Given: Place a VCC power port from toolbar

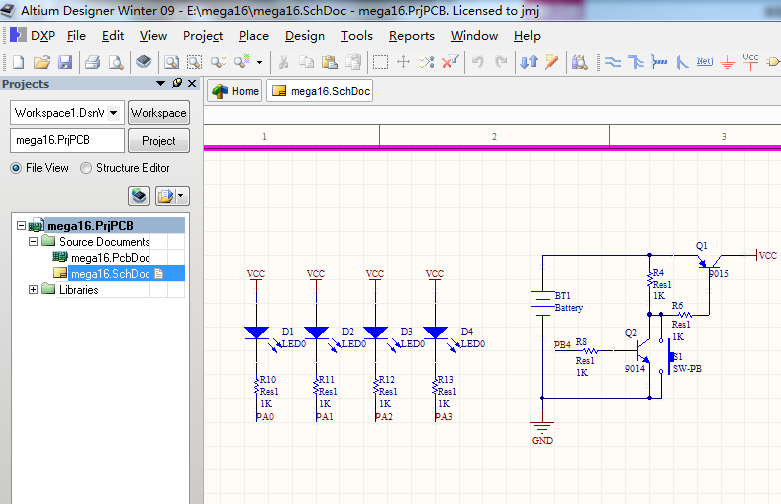Looking at the screenshot, I should (751, 62).
